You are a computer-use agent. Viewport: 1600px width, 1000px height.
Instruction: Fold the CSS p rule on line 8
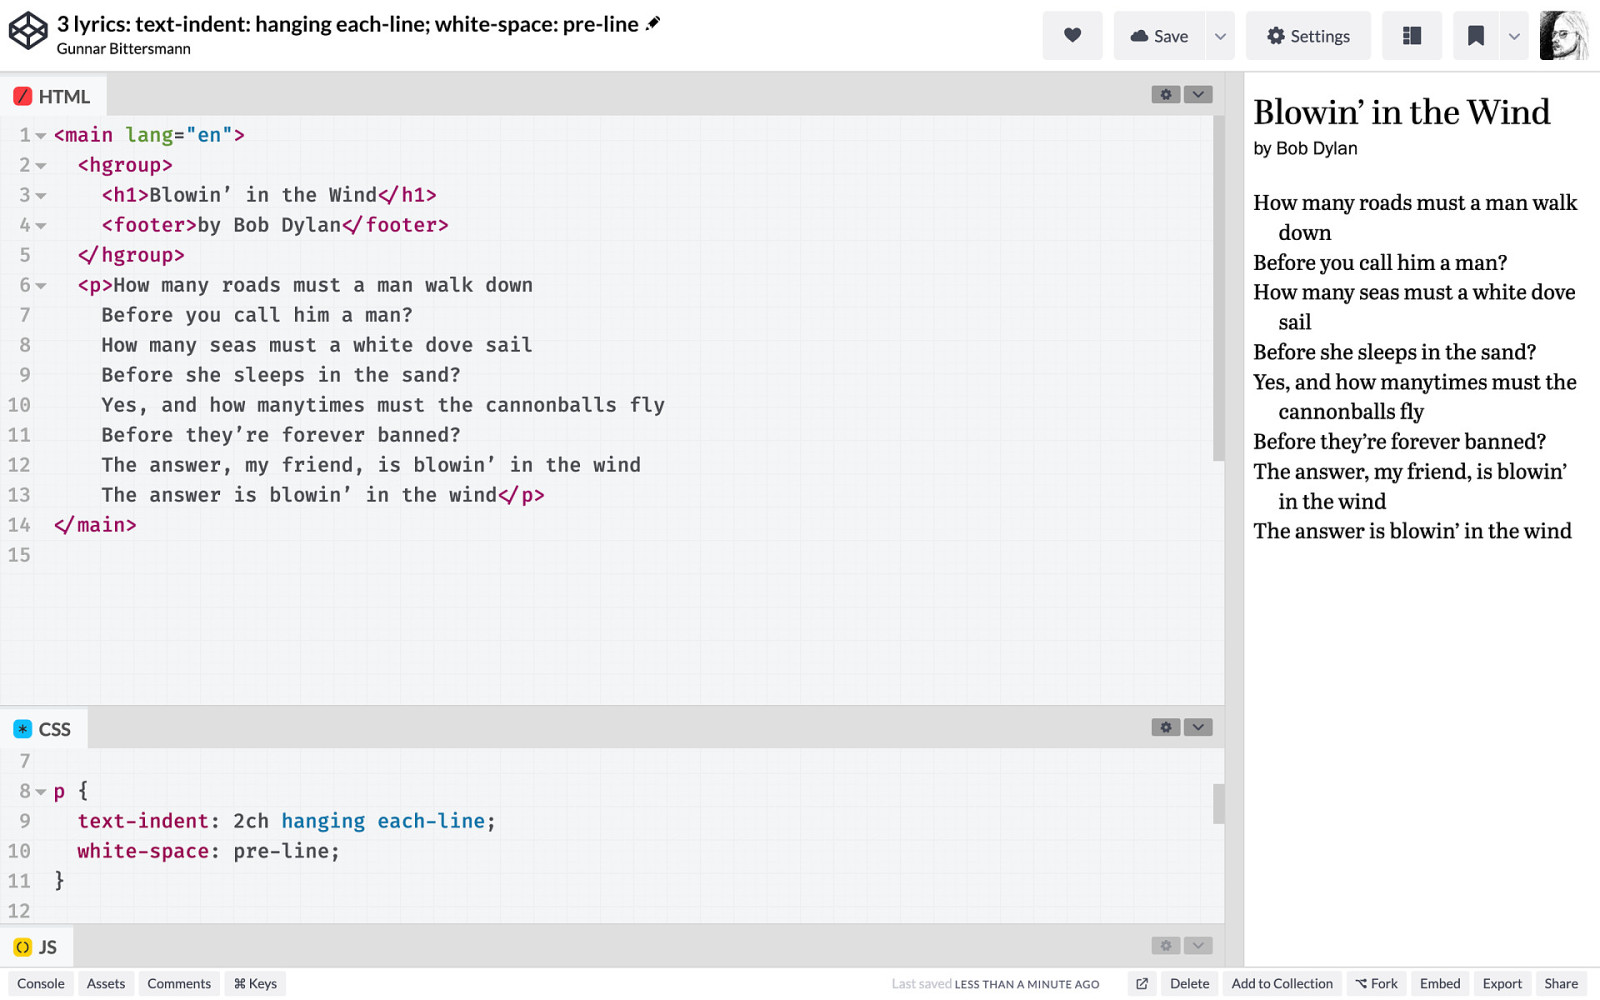pyautogui.click(x=41, y=792)
